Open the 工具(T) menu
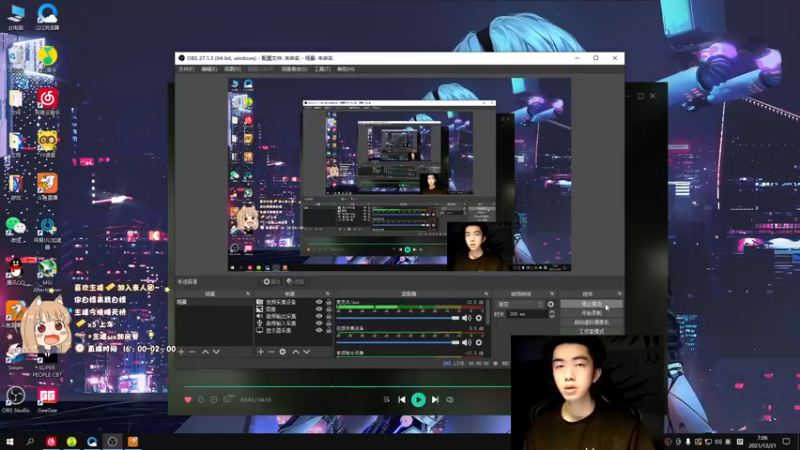The height and width of the screenshot is (450, 800). 322,69
